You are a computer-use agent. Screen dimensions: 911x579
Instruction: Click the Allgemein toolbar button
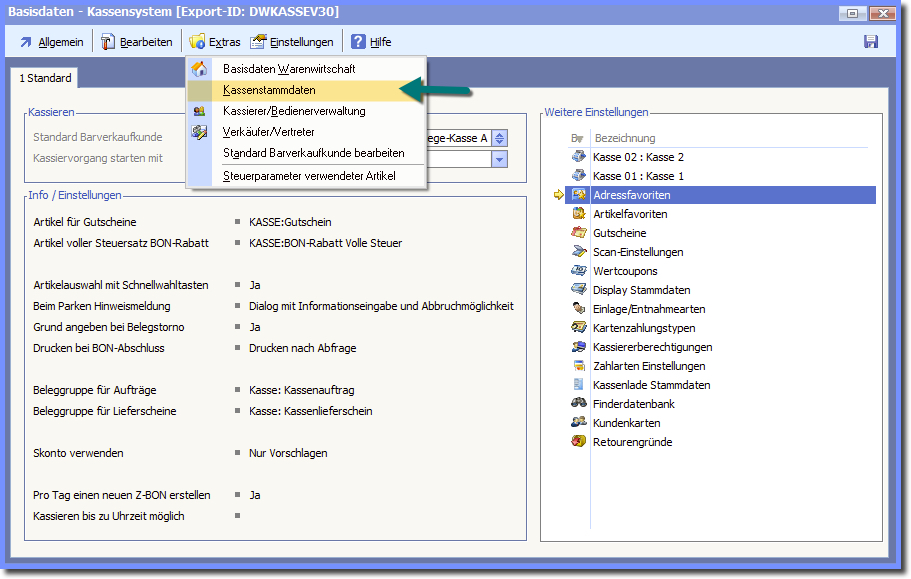pyautogui.click(x=51, y=42)
